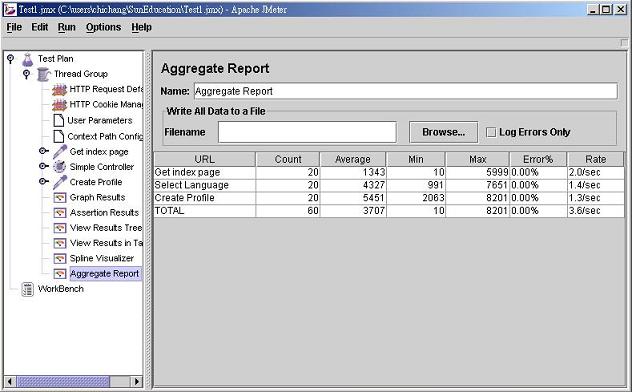
Task: Collapse the Test Plan root node
Action: point(10,59)
